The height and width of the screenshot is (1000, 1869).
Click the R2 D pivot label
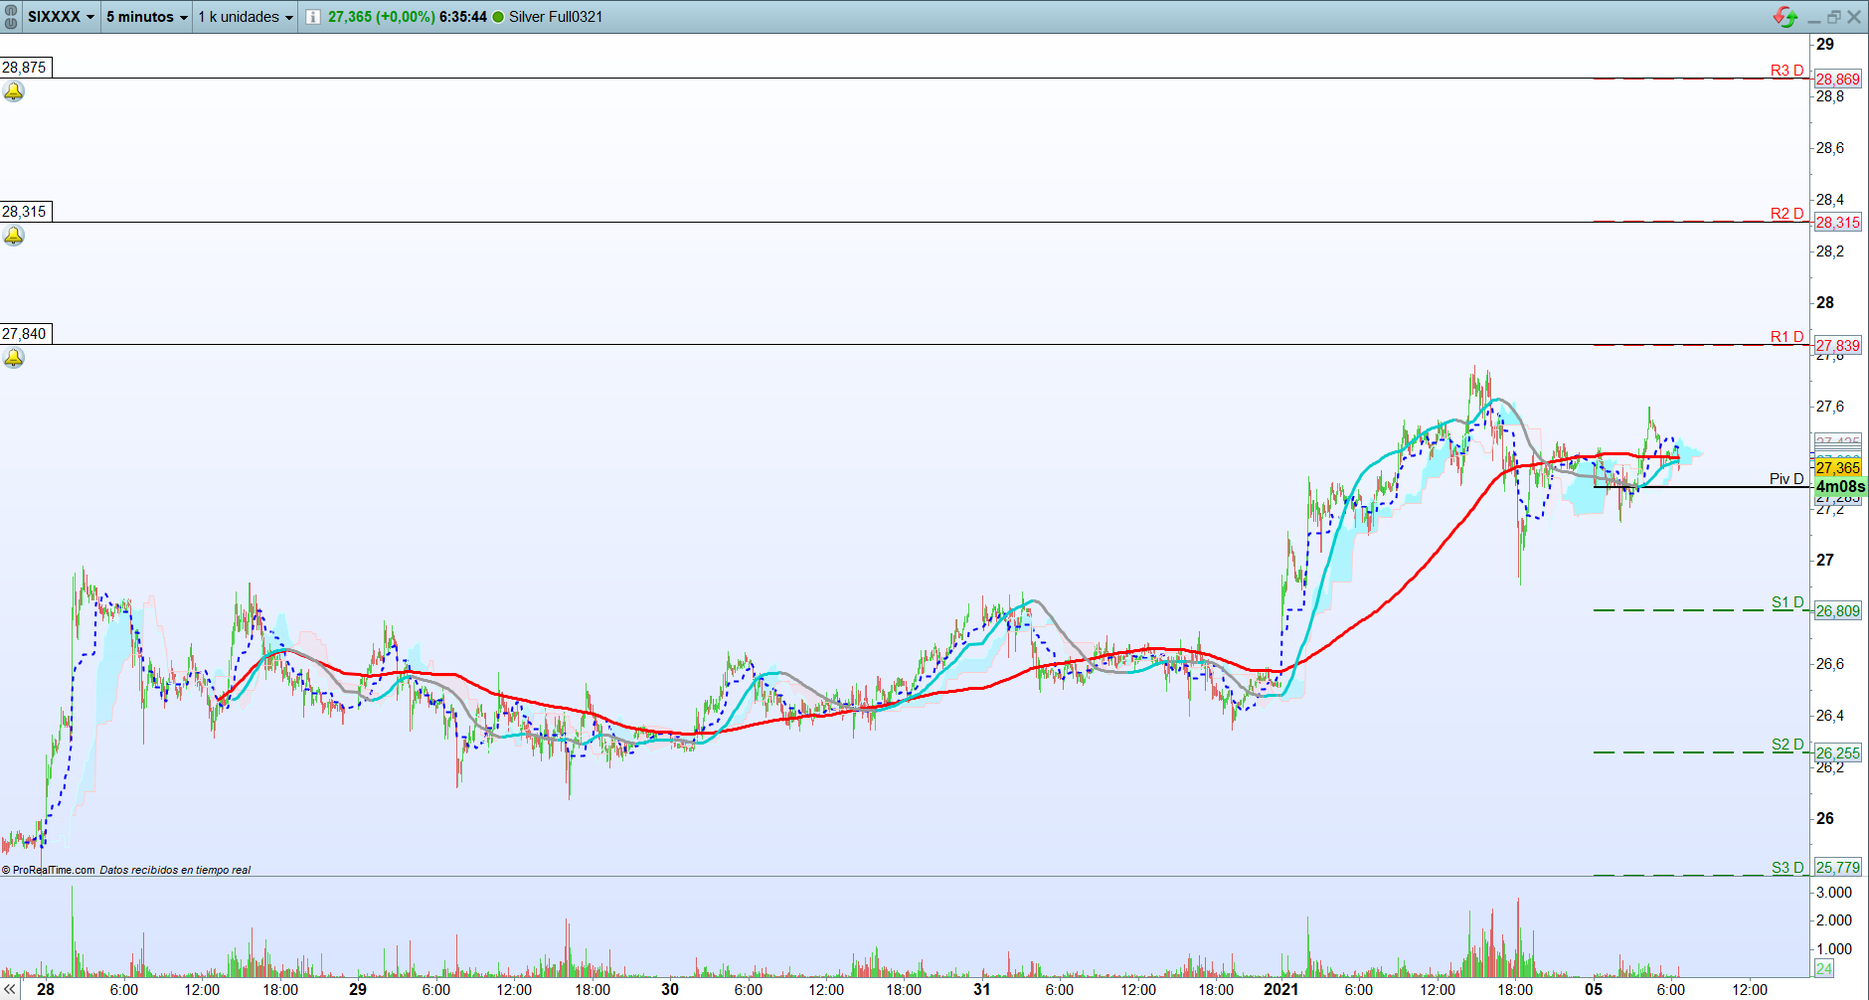pyautogui.click(x=1787, y=214)
